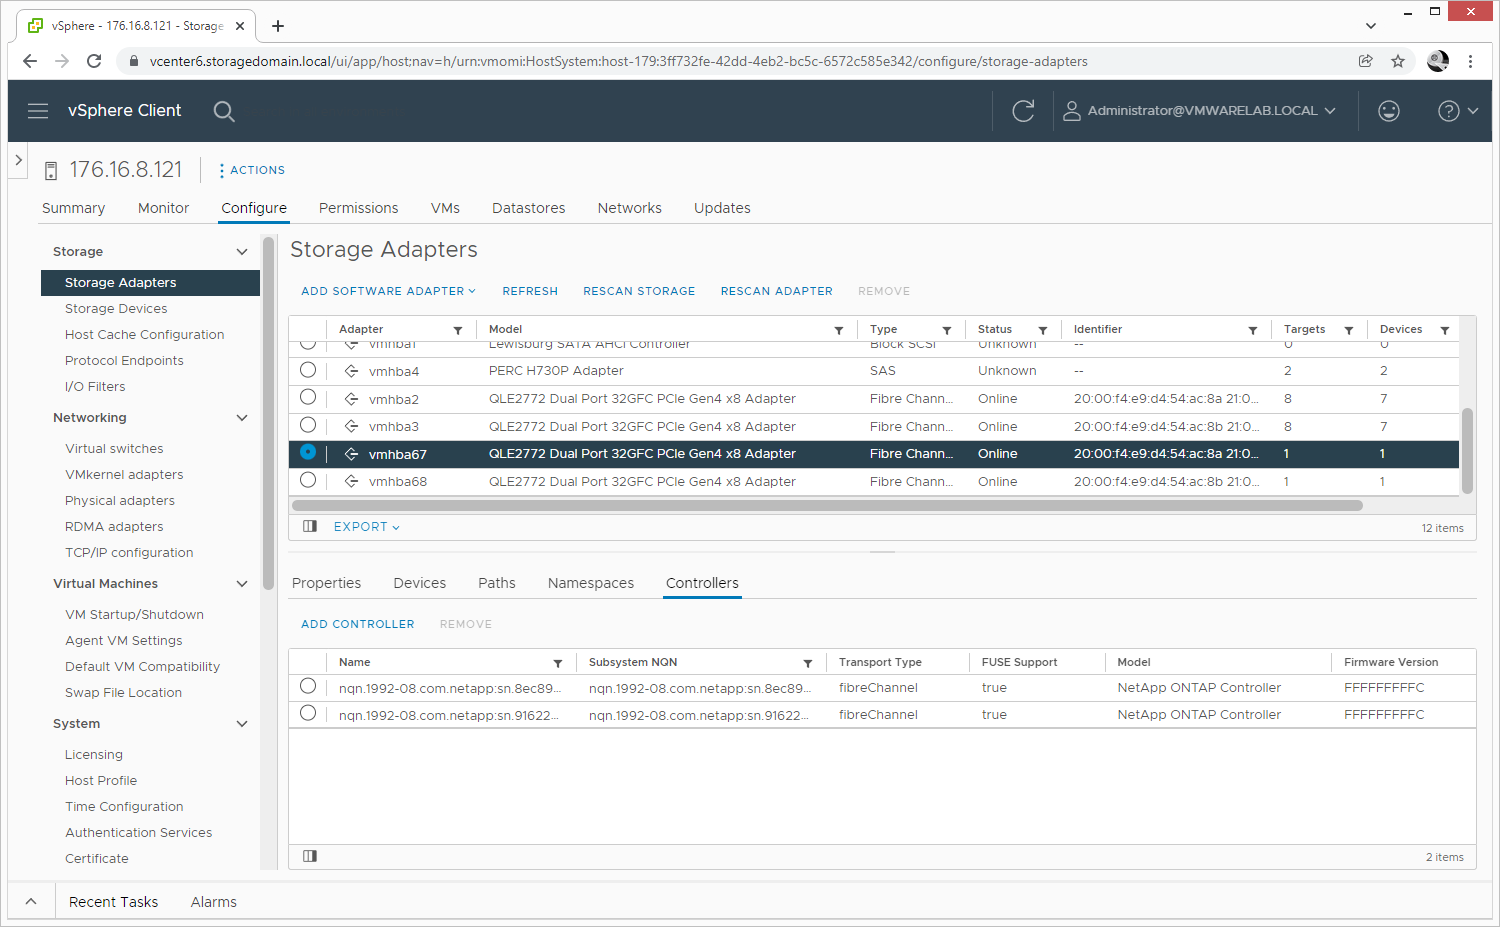Open column chooser for controllers table

[x=310, y=856]
